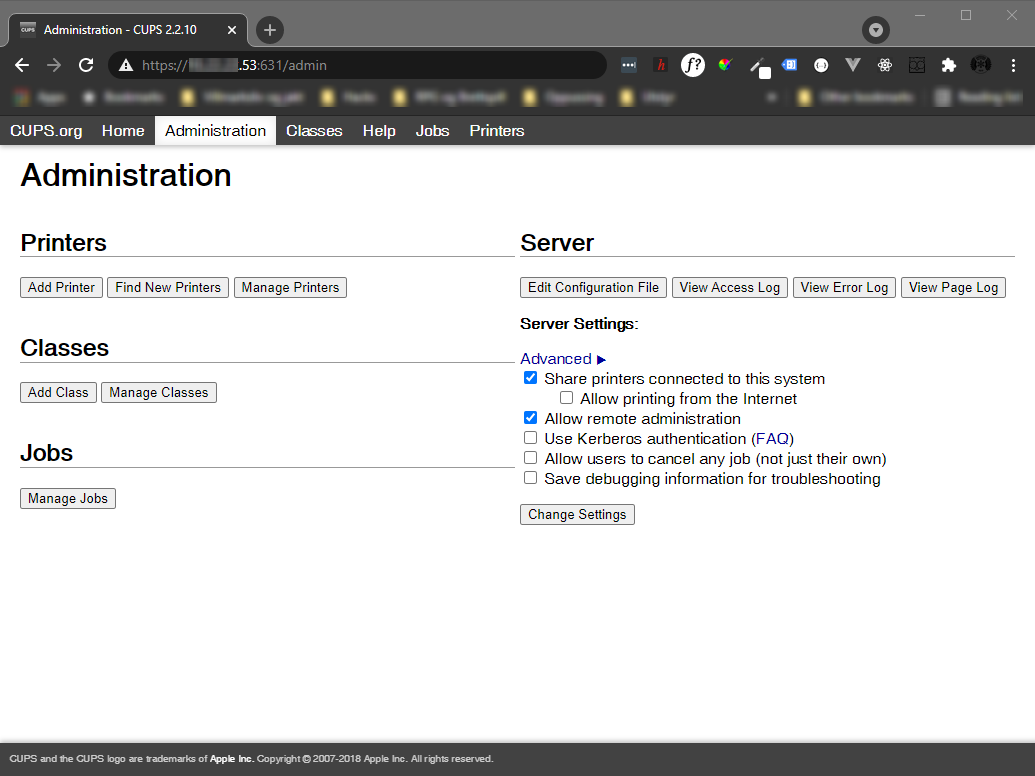Enable Use Kerberos authentication

coord(531,438)
